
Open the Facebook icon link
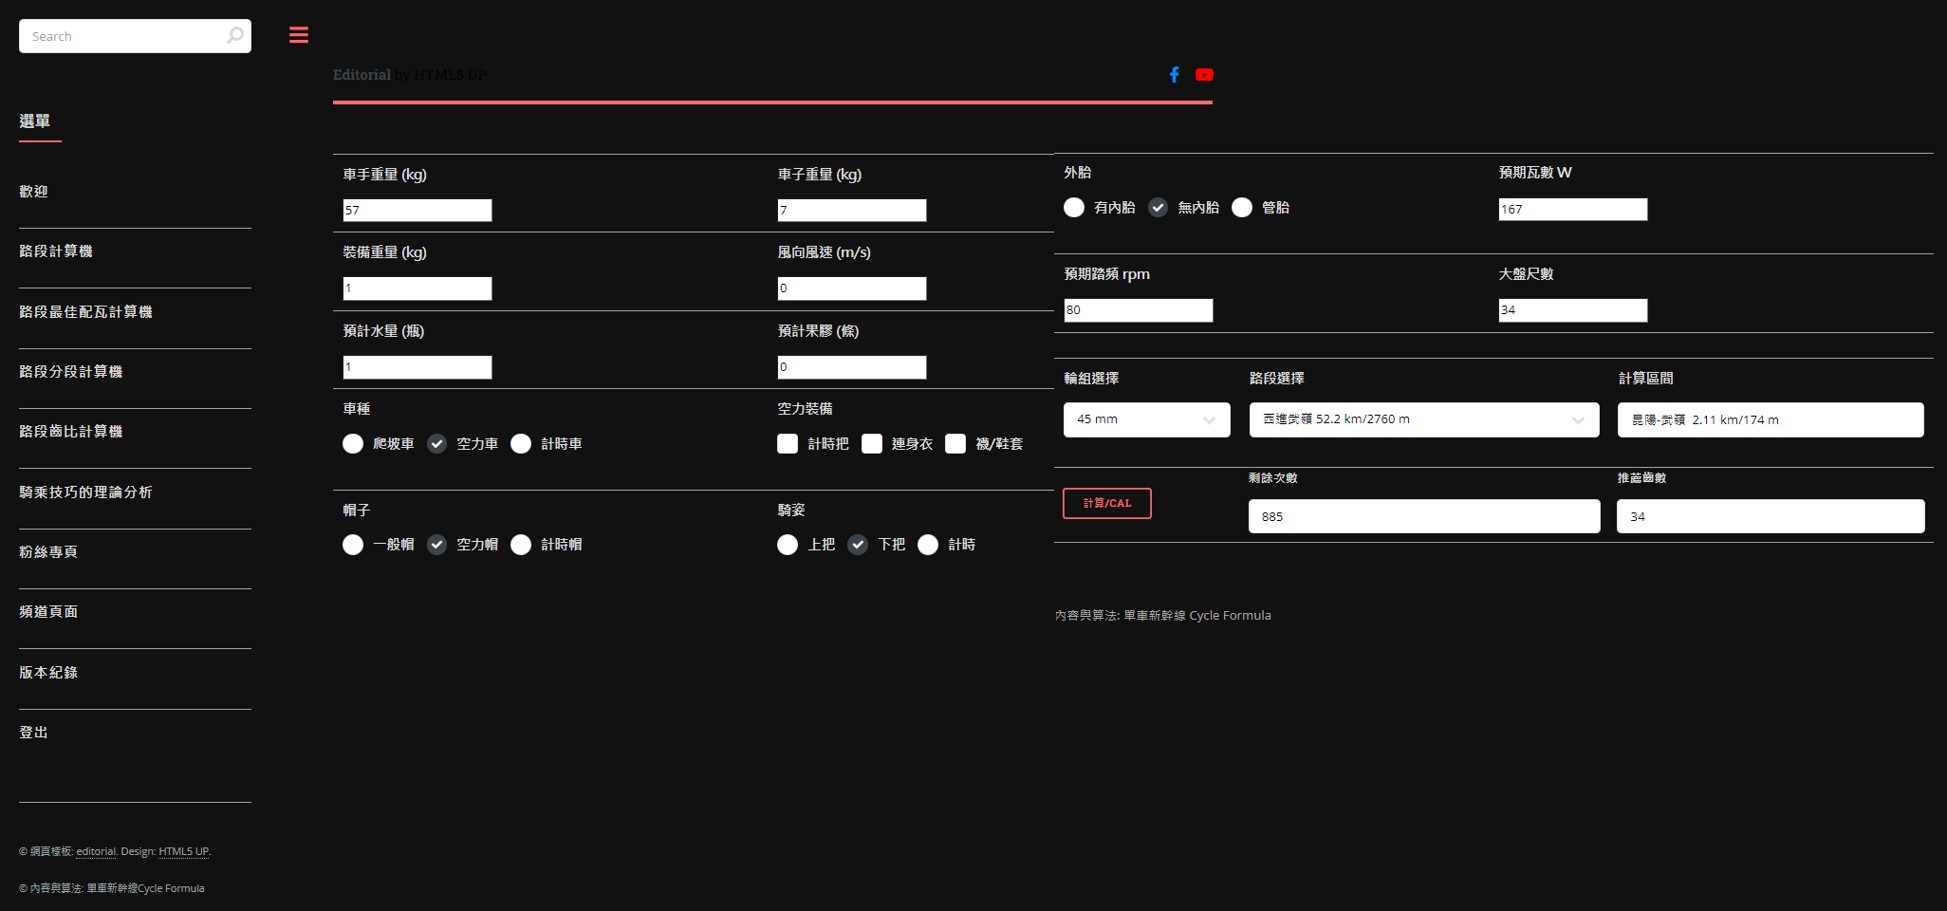point(1174,75)
